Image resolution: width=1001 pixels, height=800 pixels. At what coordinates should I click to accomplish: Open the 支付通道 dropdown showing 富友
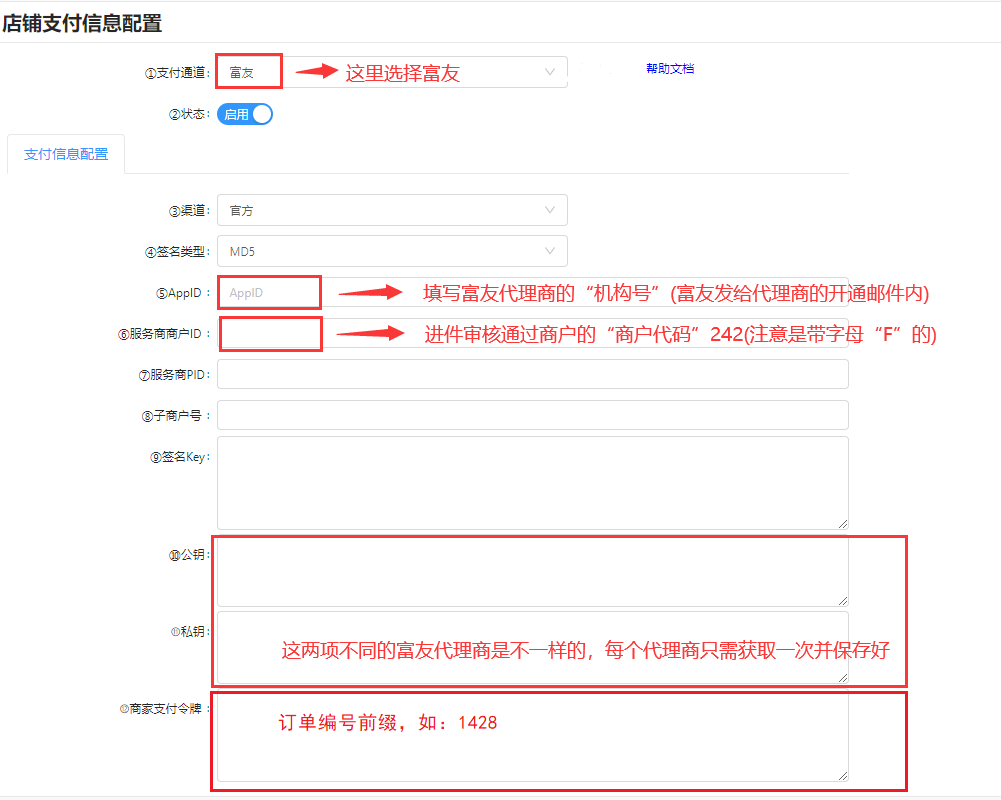pos(392,72)
